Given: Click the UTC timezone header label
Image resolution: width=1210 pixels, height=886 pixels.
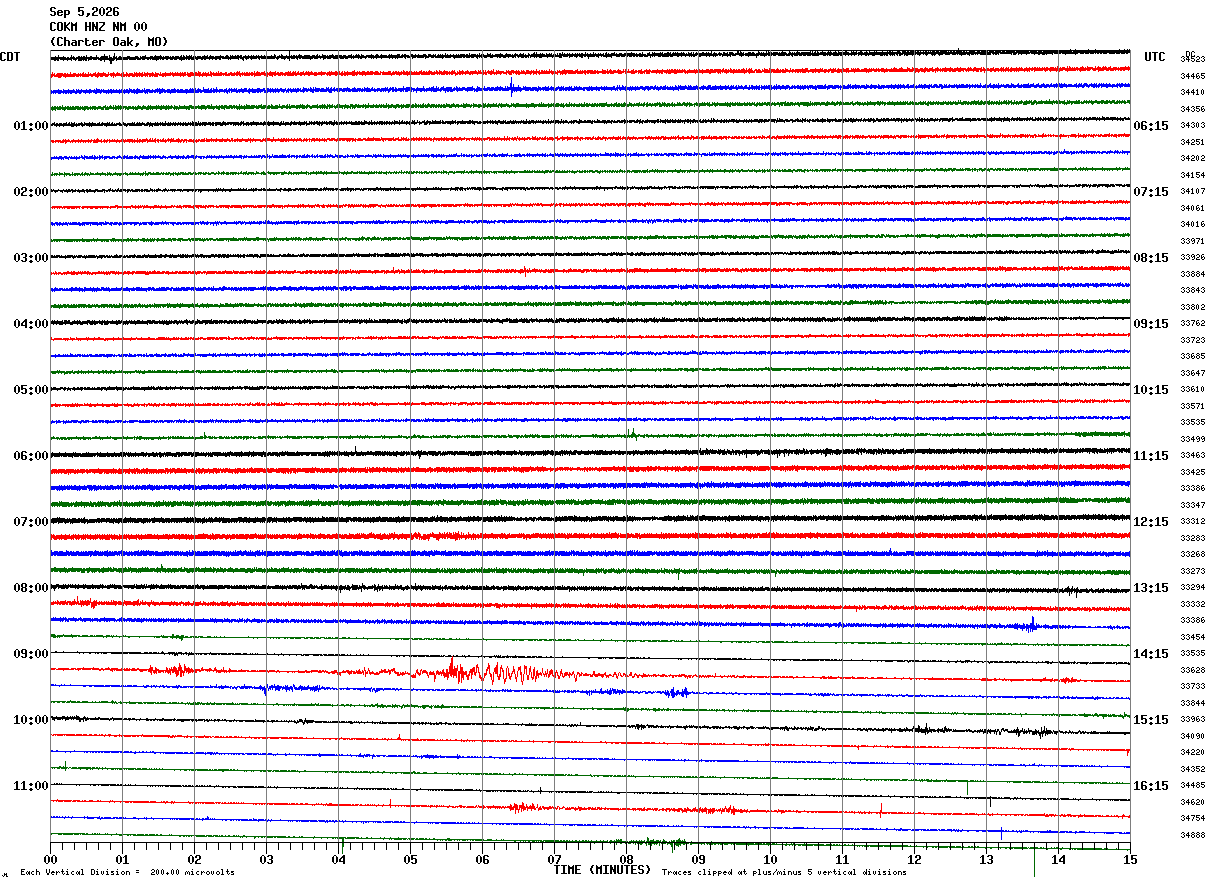Looking at the screenshot, I should click(x=1155, y=56).
